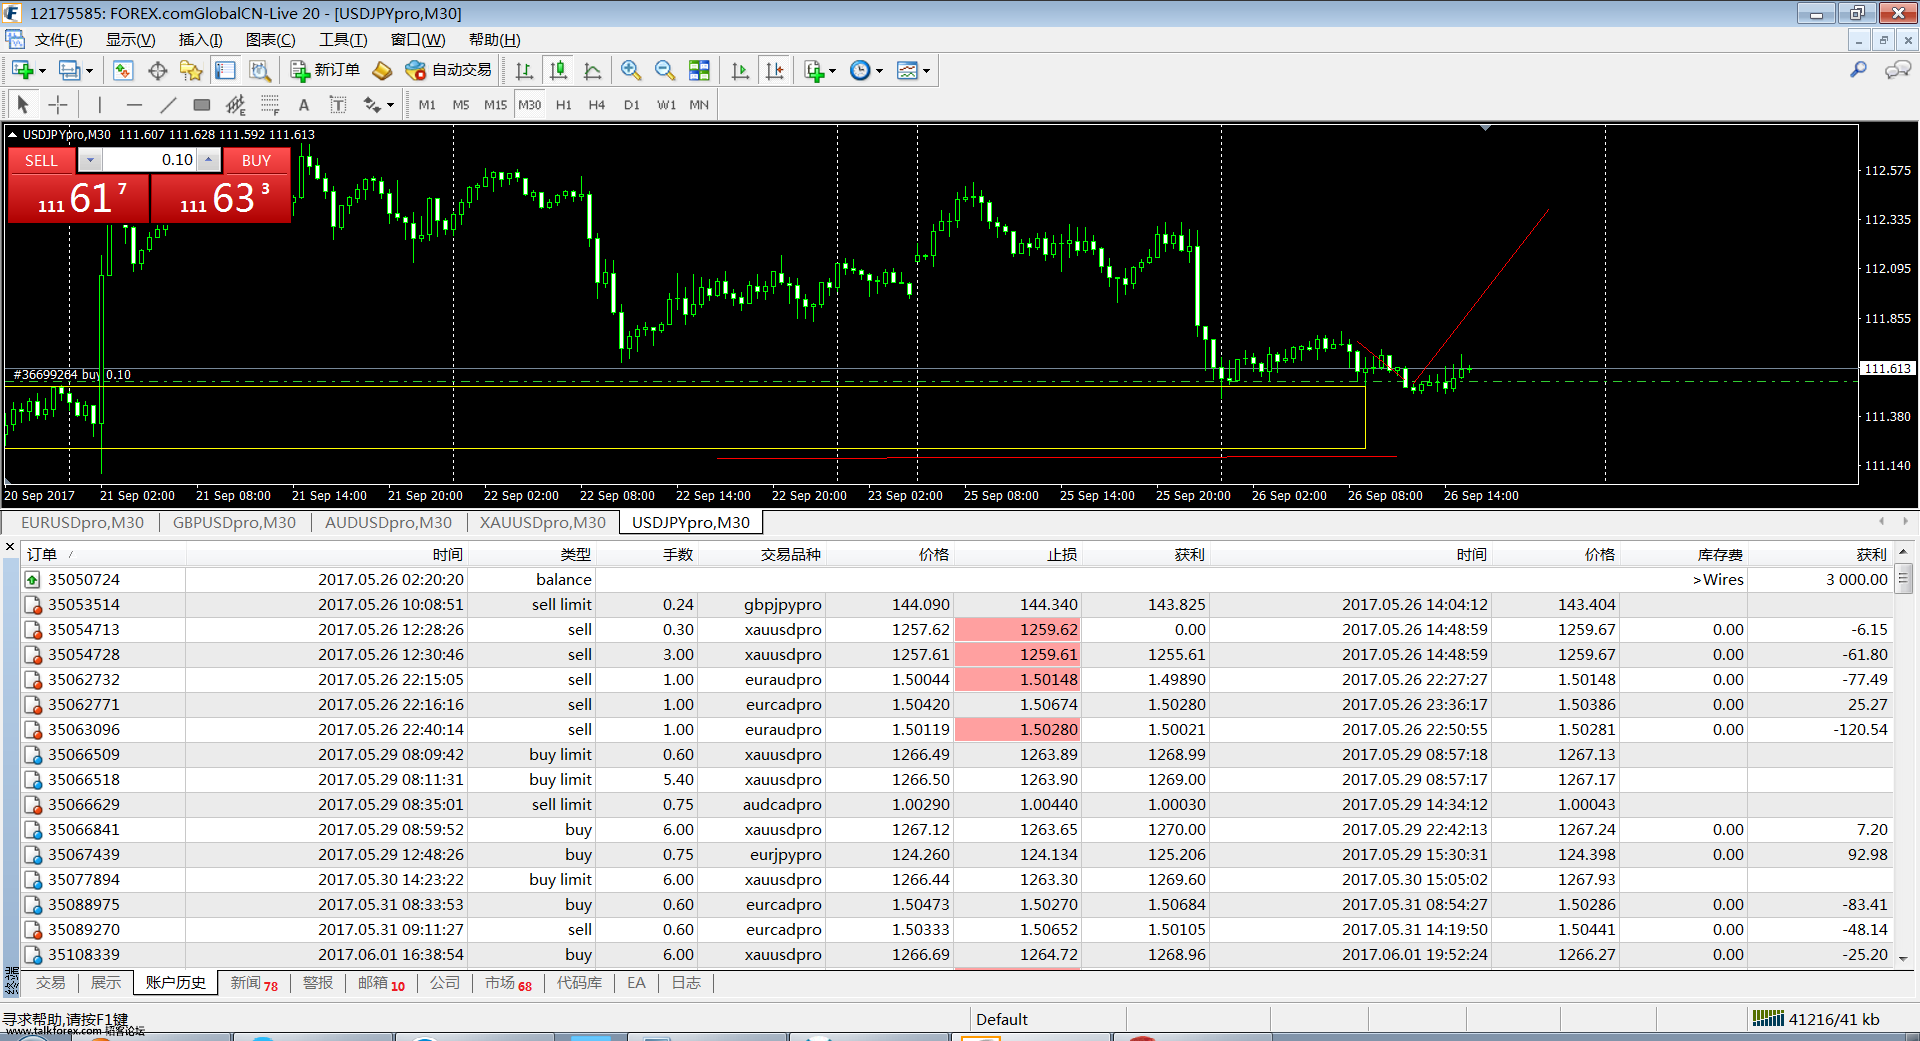Select the crosshair tool
This screenshot has width=1920, height=1041.
(x=58, y=104)
